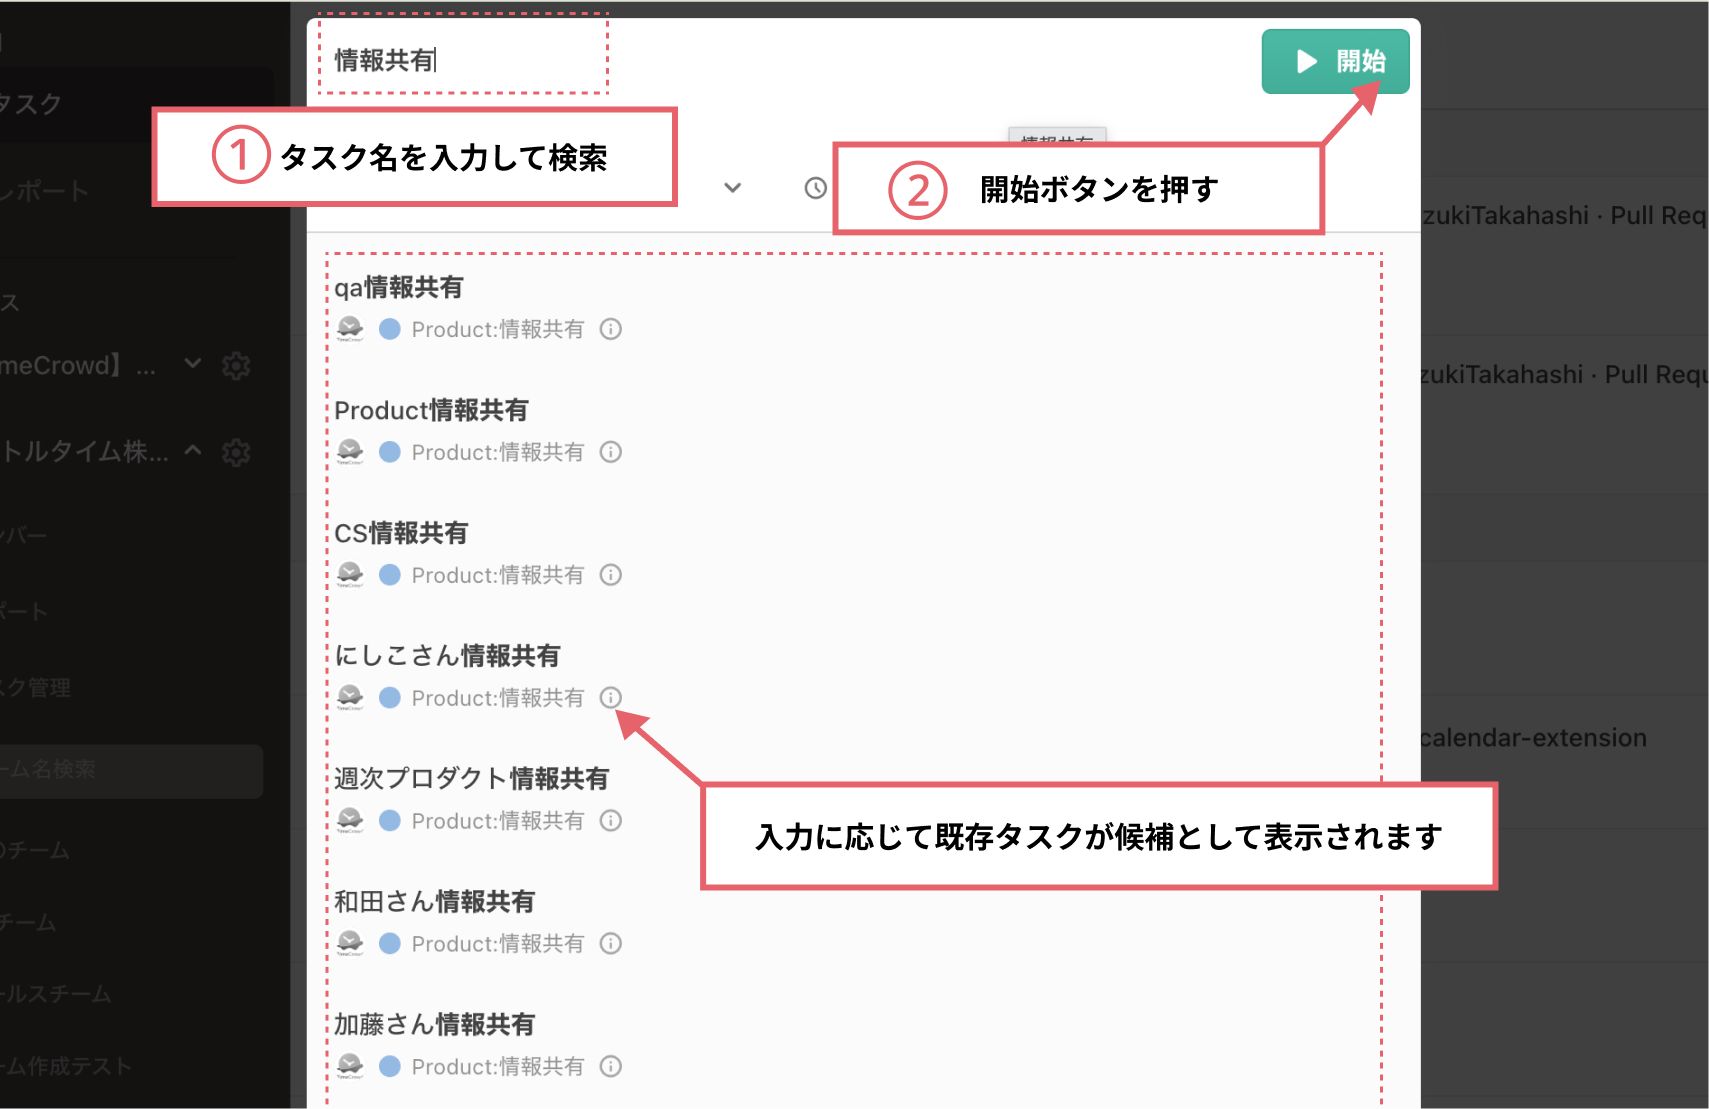Click the info icon beside 加藤さん情報共有
Screen dimensions: 1709x1109
(x=610, y=1066)
